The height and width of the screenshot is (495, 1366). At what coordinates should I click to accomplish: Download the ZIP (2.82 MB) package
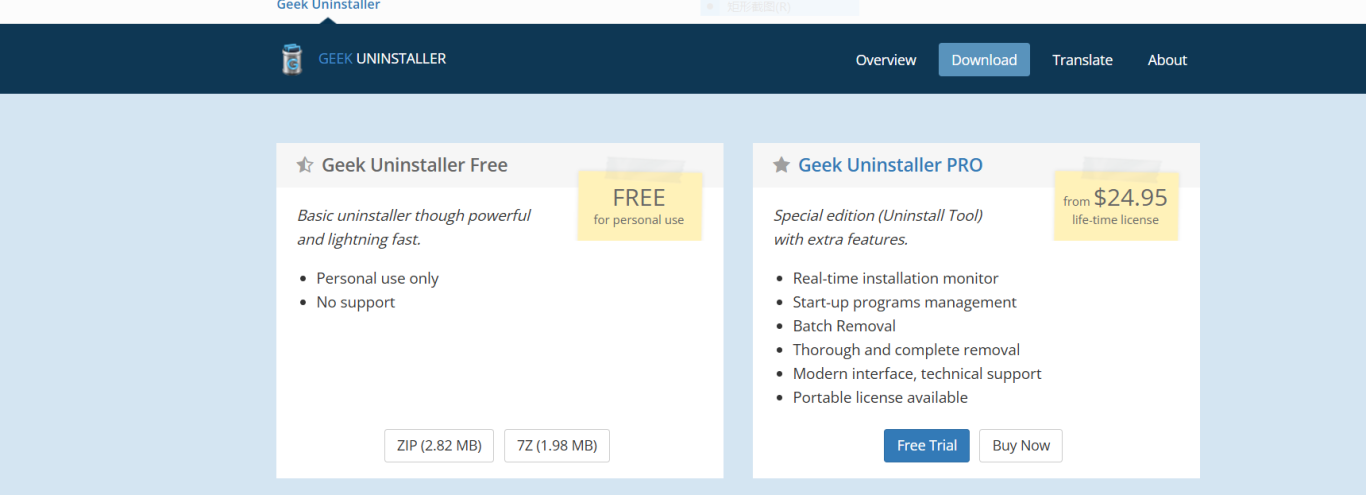tap(439, 446)
